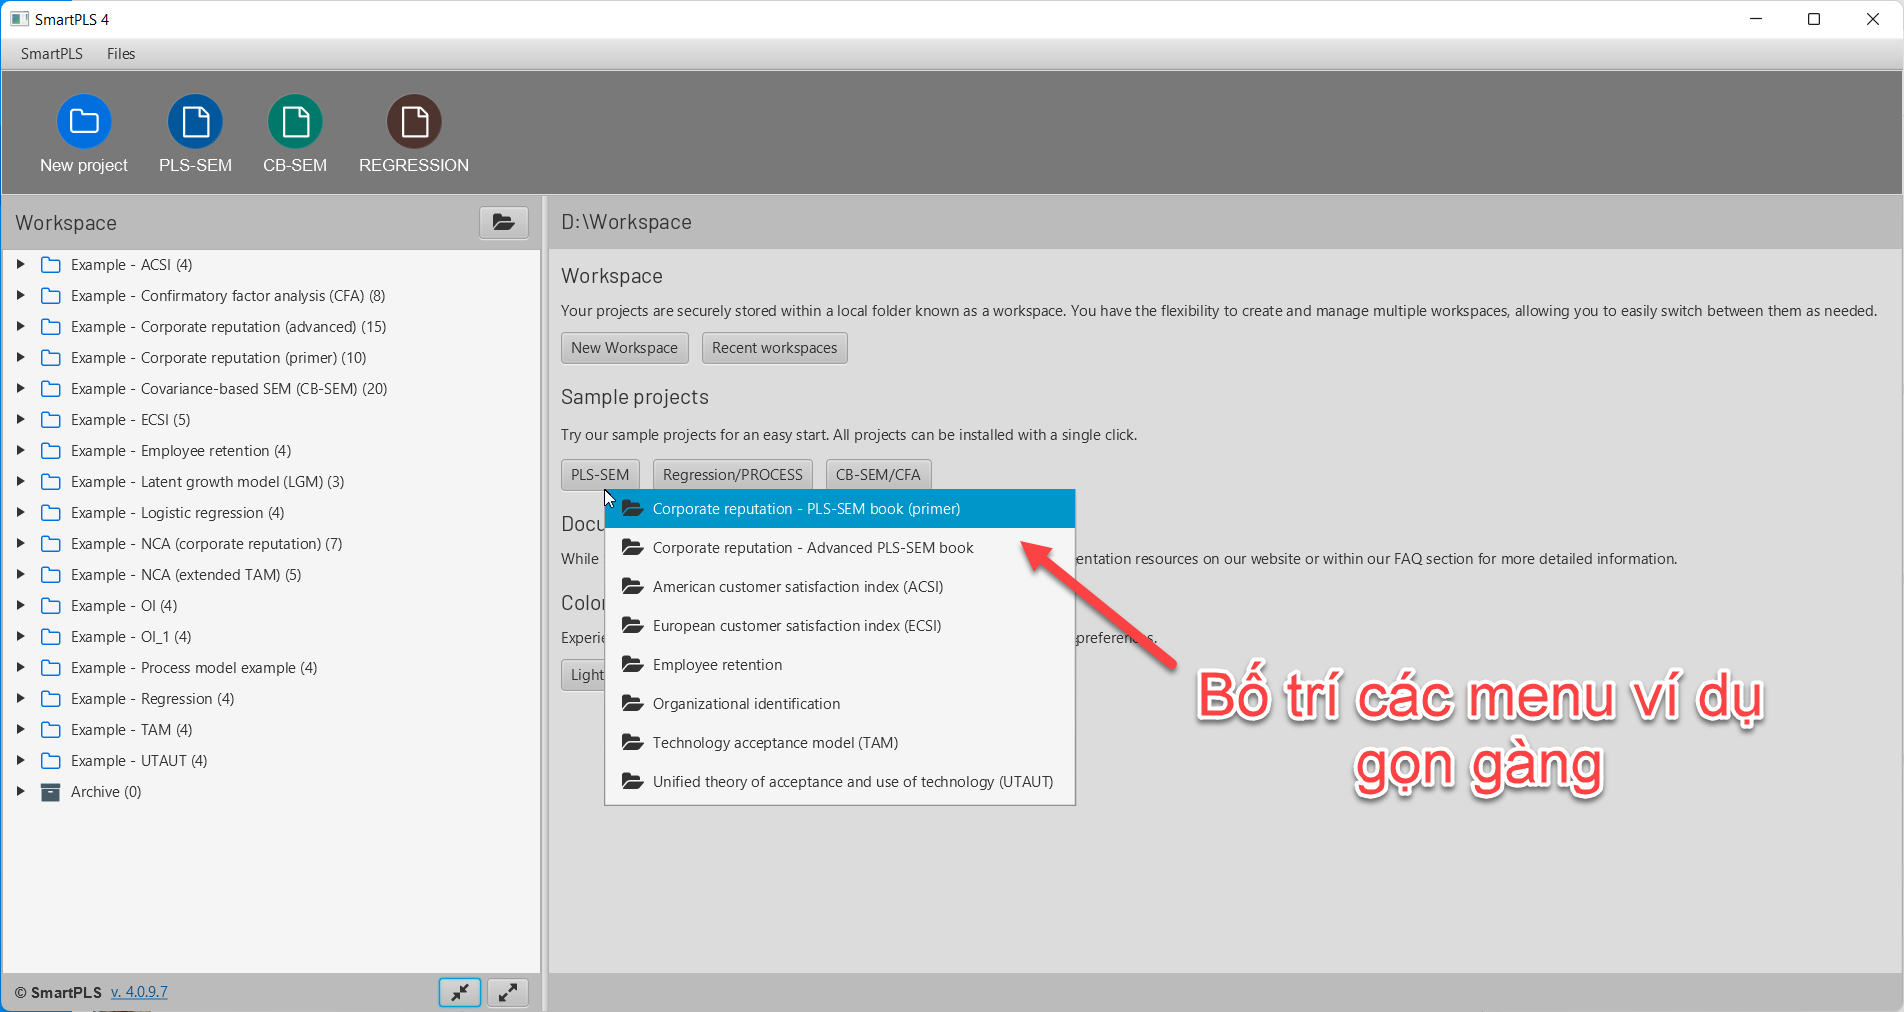
Task: Choose Corporate reputation - Advanced PLS-SEM book
Action: point(840,548)
